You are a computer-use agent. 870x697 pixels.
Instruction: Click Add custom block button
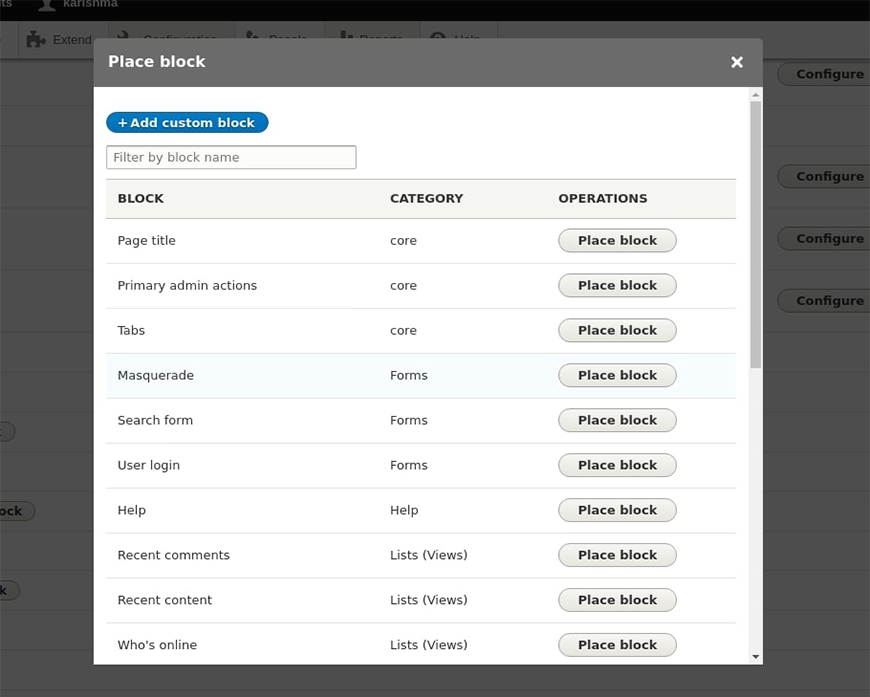pos(187,123)
